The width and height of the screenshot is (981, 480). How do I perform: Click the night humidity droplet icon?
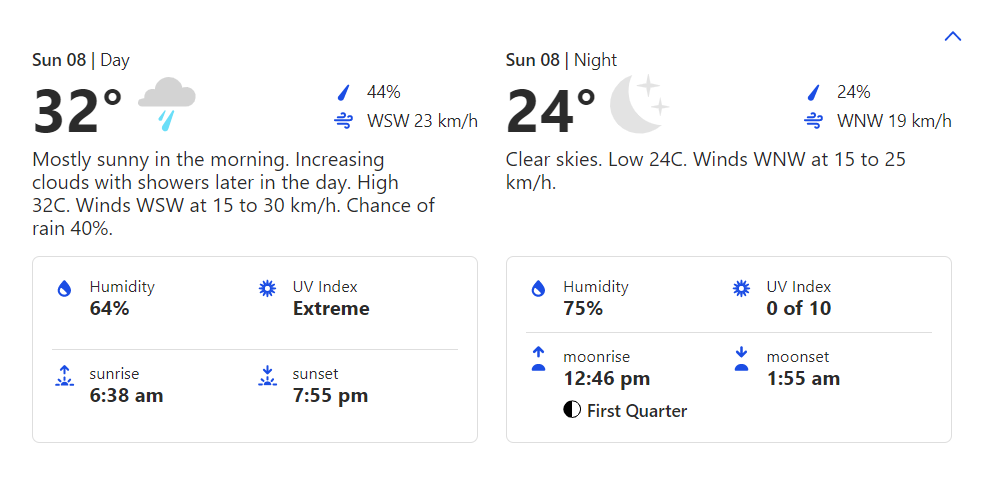tap(538, 289)
